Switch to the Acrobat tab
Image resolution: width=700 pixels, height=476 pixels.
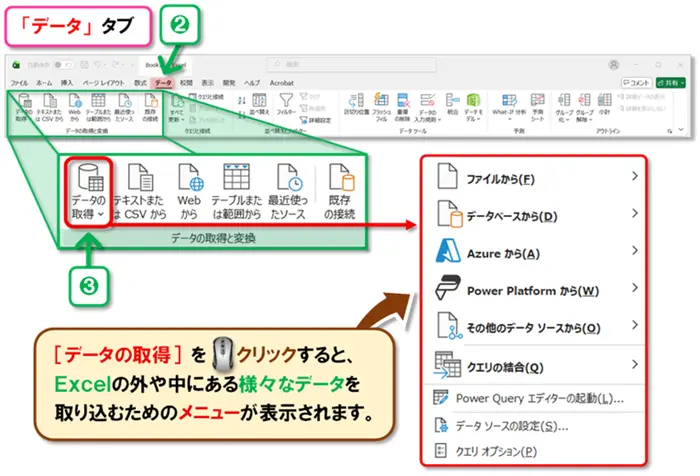tap(282, 83)
